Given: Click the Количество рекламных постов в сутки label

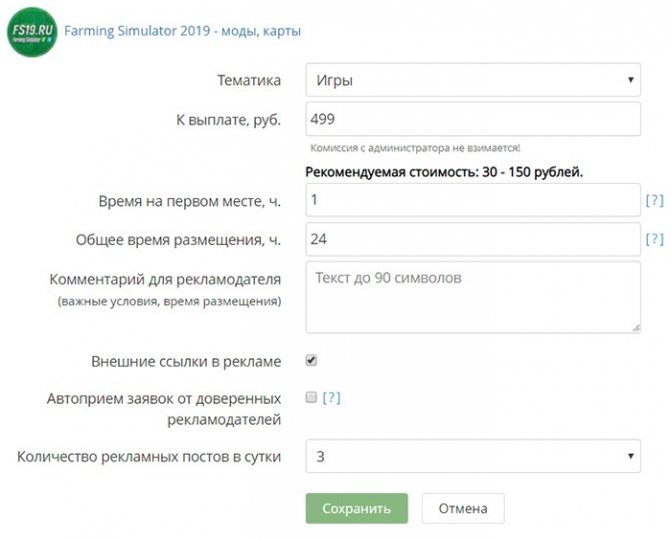Looking at the screenshot, I should tap(149, 457).
